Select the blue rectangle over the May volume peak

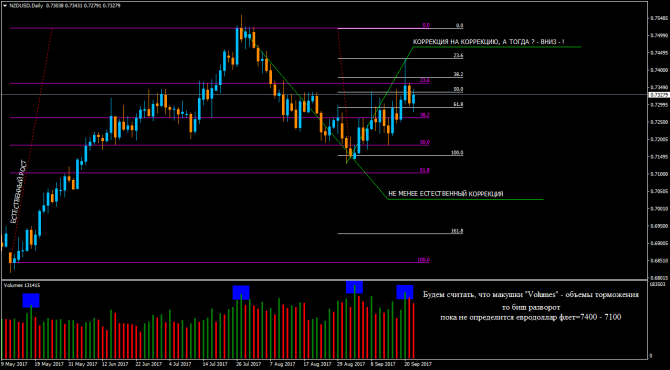pyautogui.click(x=31, y=300)
